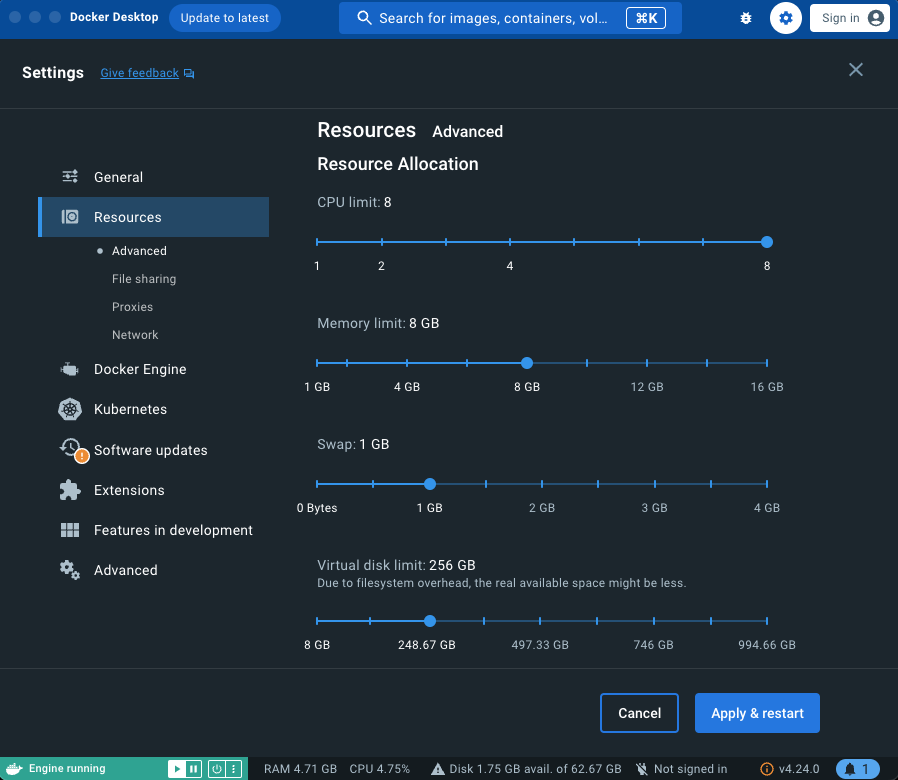Switch to the File sharing subsection
This screenshot has width=898, height=780.
click(142, 278)
